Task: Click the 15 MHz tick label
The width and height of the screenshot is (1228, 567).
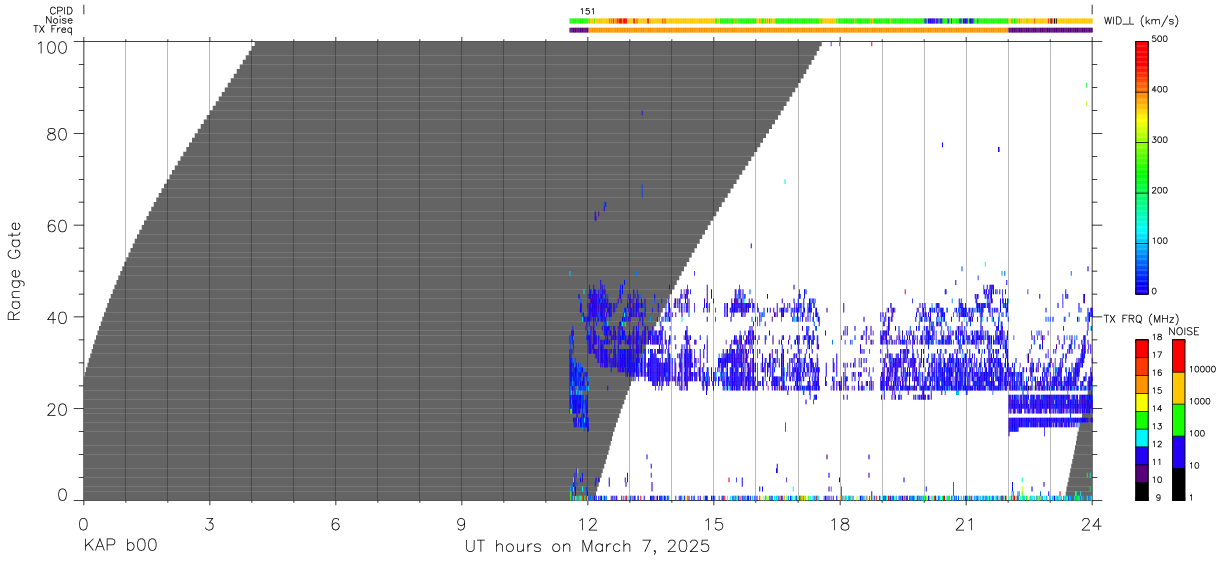Action: click(1156, 390)
